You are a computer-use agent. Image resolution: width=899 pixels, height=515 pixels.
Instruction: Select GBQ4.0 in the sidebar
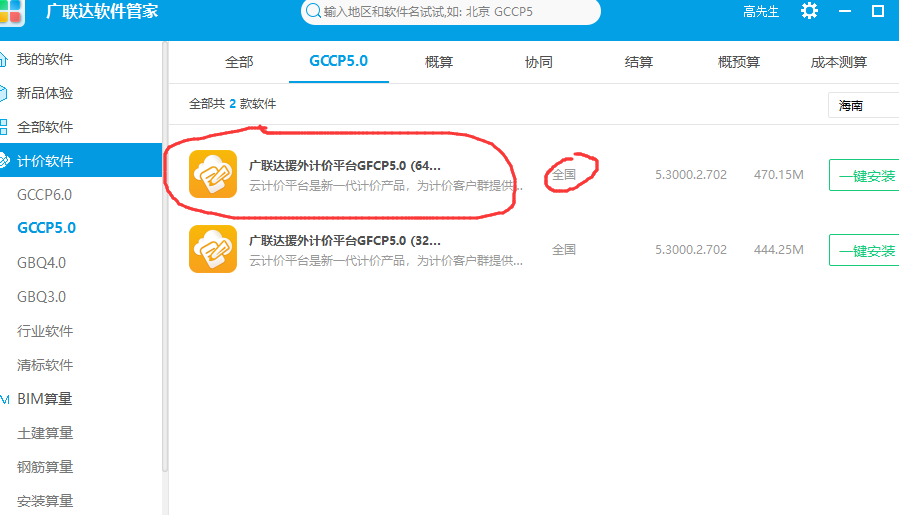coord(41,263)
